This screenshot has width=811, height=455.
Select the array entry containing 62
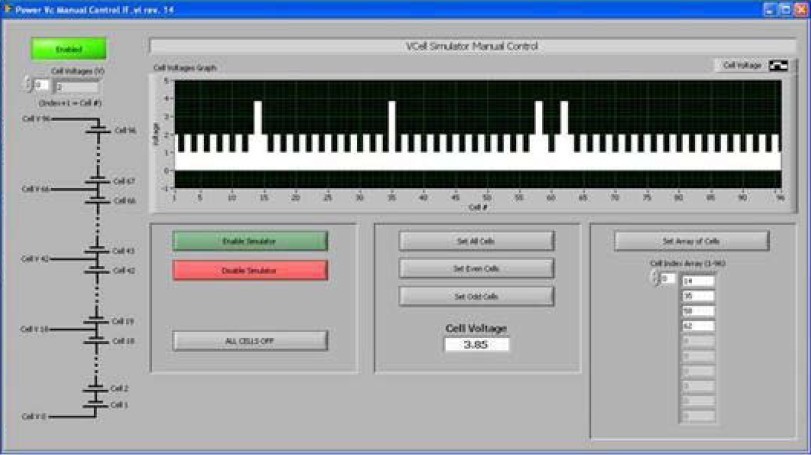pos(699,326)
